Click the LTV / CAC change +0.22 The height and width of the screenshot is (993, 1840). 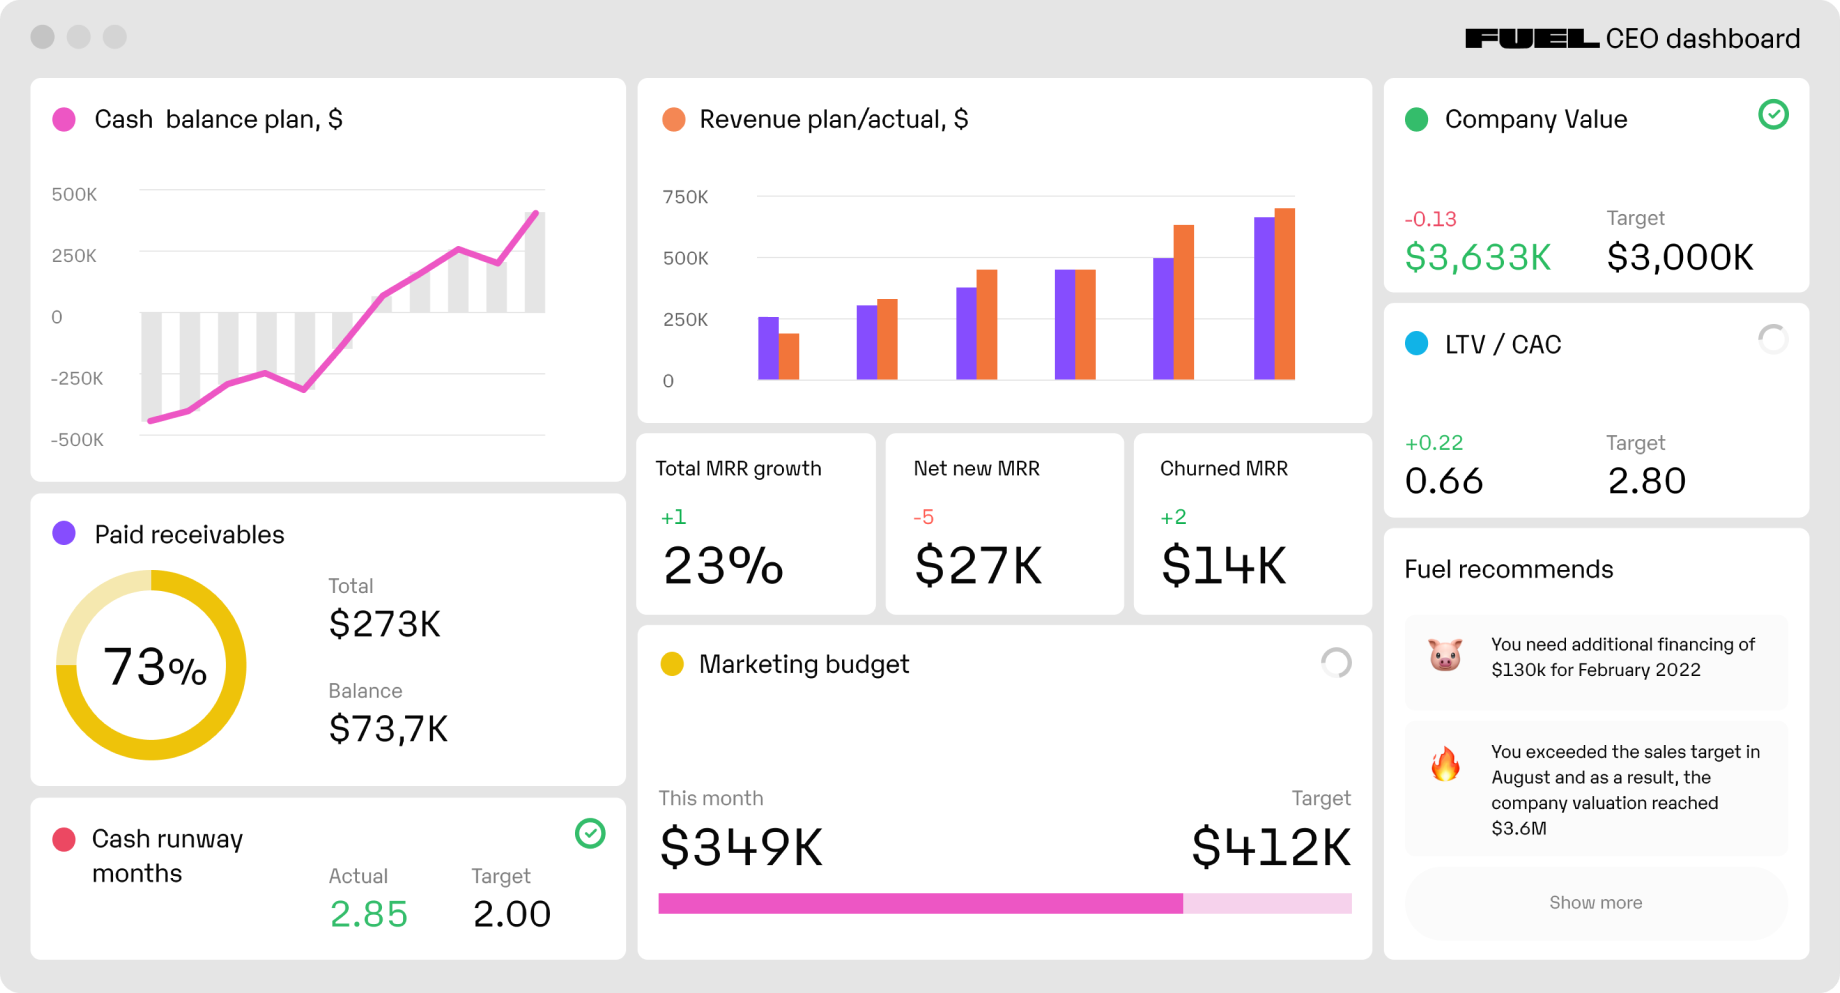(1434, 443)
